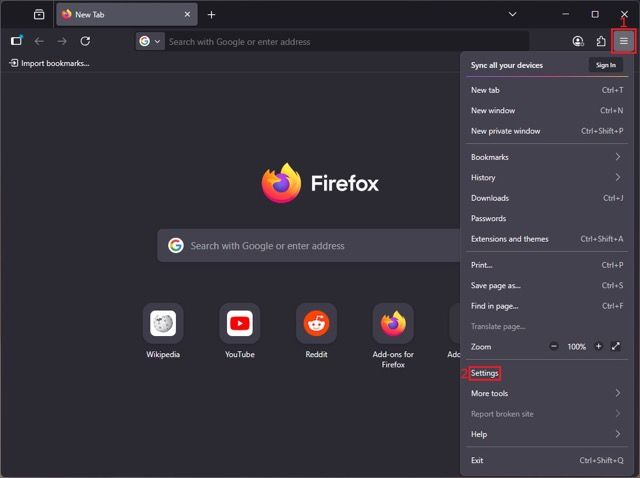This screenshot has height=478, width=640.
Task: Open the YouTube shortcut tile
Action: tap(239, 324)
